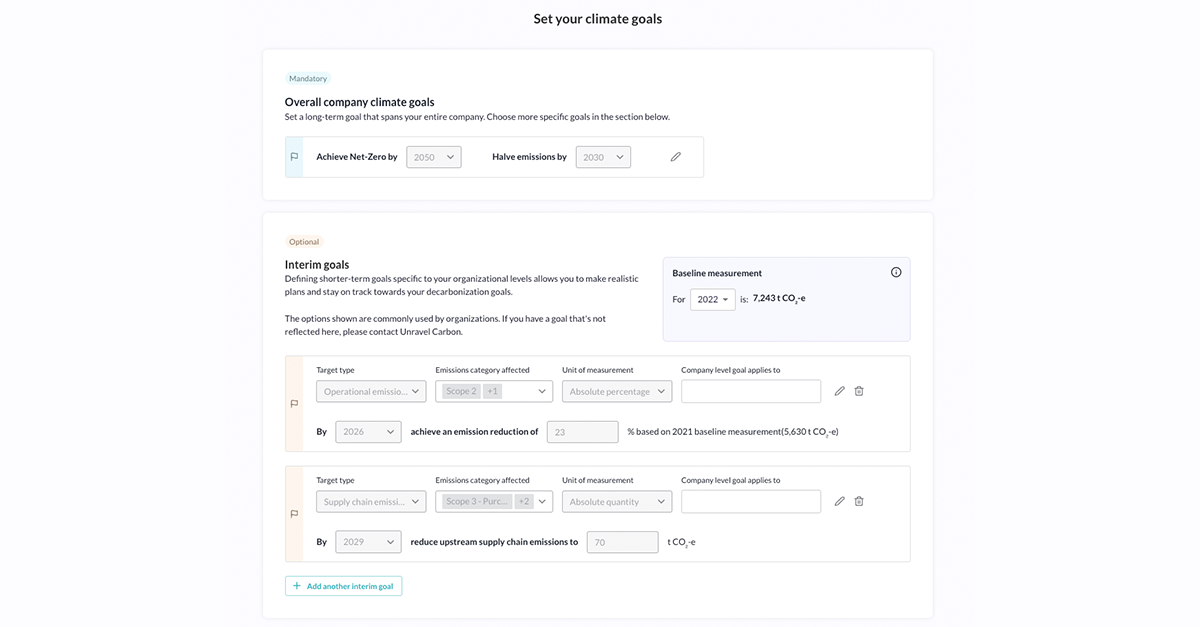Click flag icon on Net-Zero goal row
This screenshot has height=627, width=1200.
(294, 157)
